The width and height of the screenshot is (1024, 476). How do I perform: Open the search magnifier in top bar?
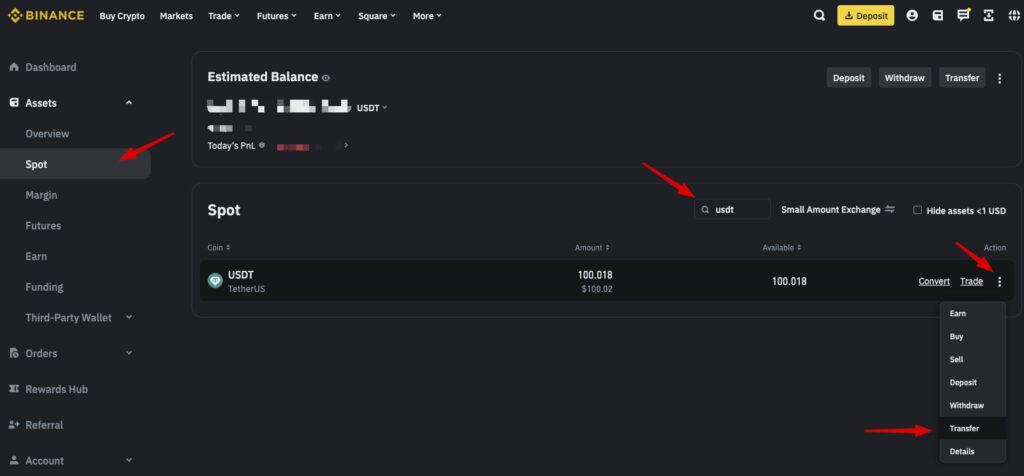tap(819, 16)
